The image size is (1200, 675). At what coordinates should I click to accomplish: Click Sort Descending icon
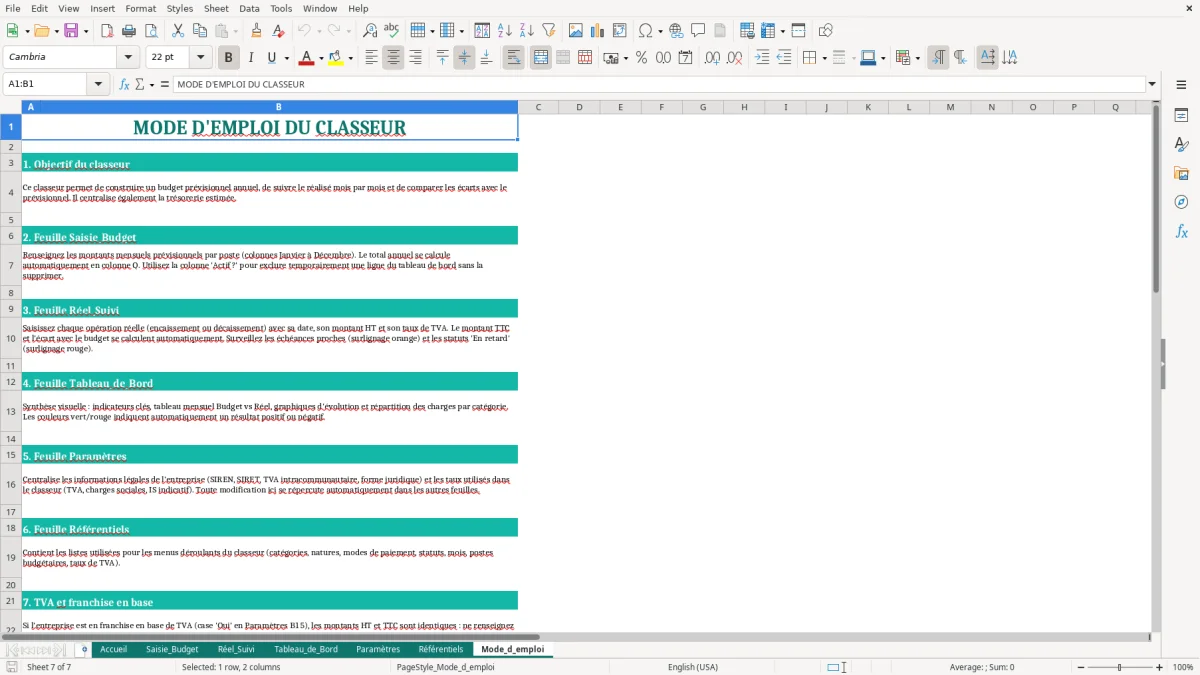click(x=526, y=31)
